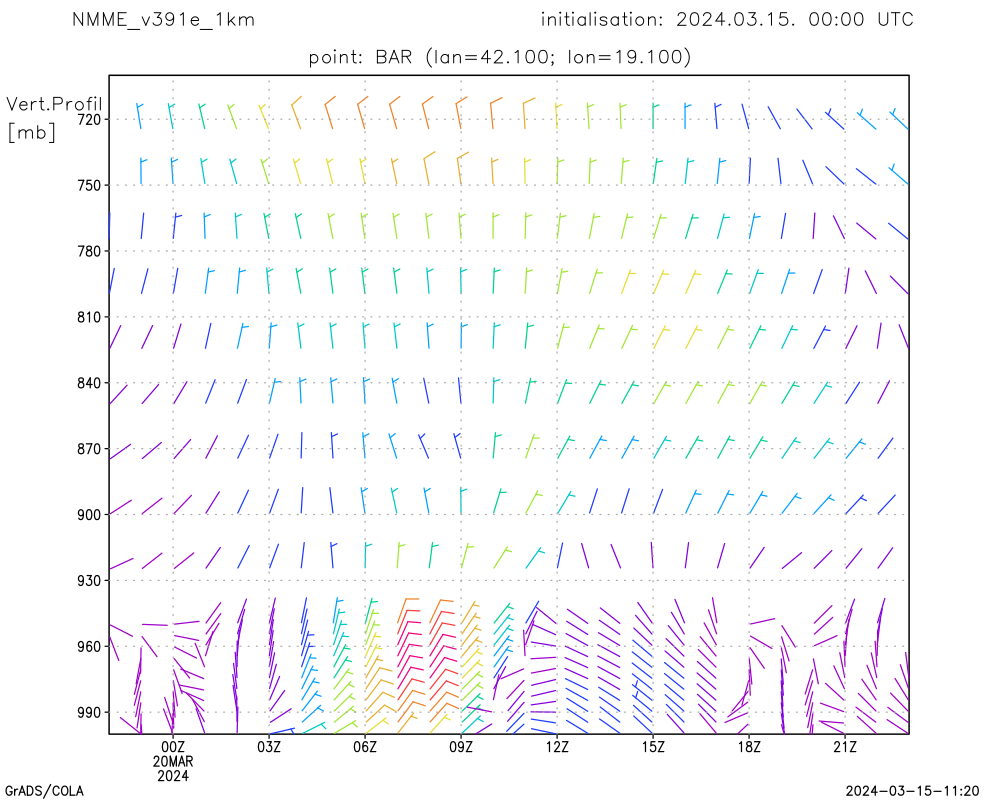
Task: Click the 870 pressure axis label
Action: click(x=89, y=449)
